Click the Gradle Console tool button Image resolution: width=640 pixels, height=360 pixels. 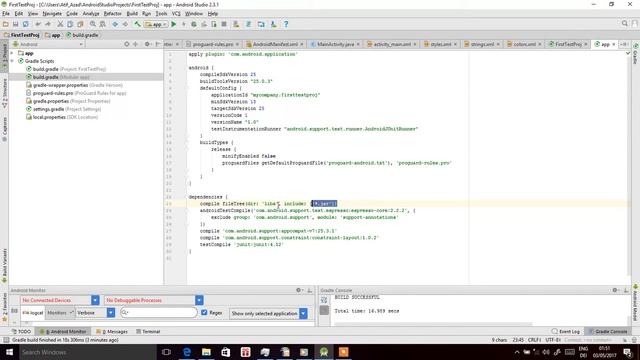[x=608, y=331]
